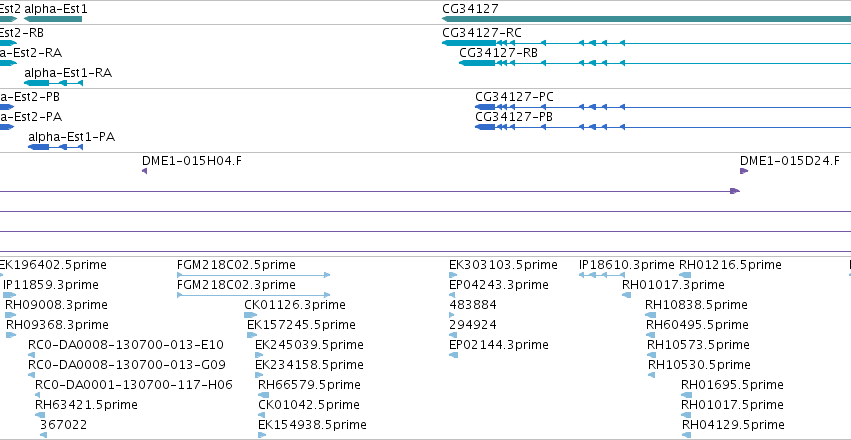Select the FGM218C02.3prime EST span
This screenshot has width=851, height=440.
coord(253,295)
